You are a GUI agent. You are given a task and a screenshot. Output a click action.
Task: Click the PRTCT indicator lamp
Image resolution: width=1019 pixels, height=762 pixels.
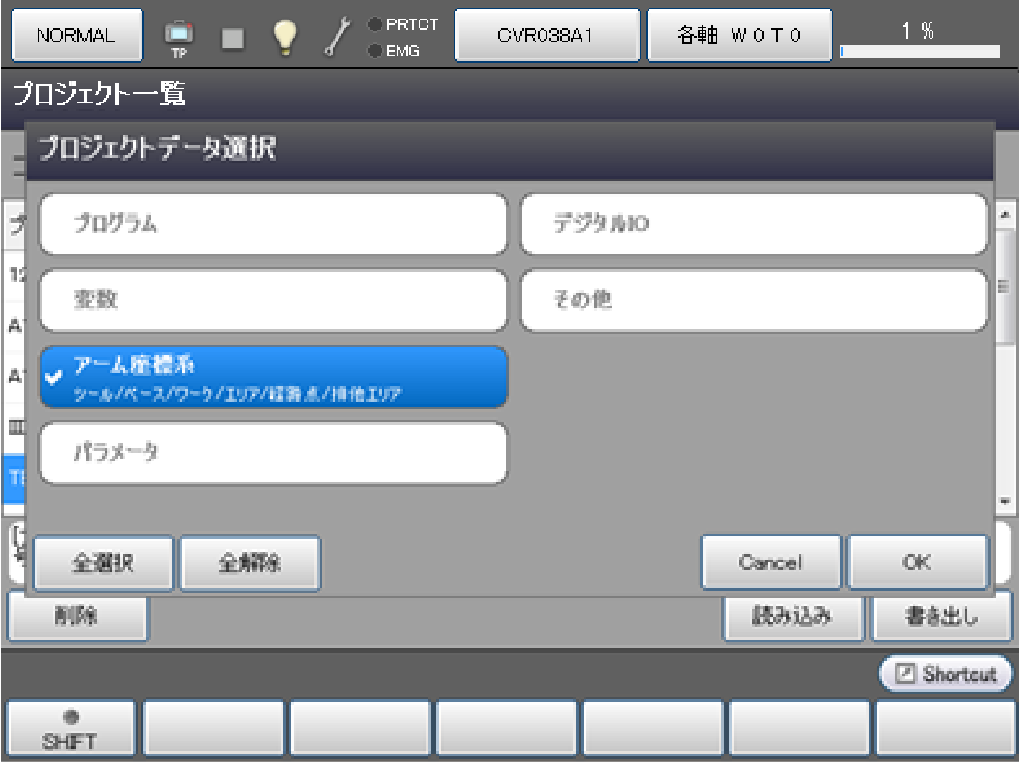pos(376,25)
